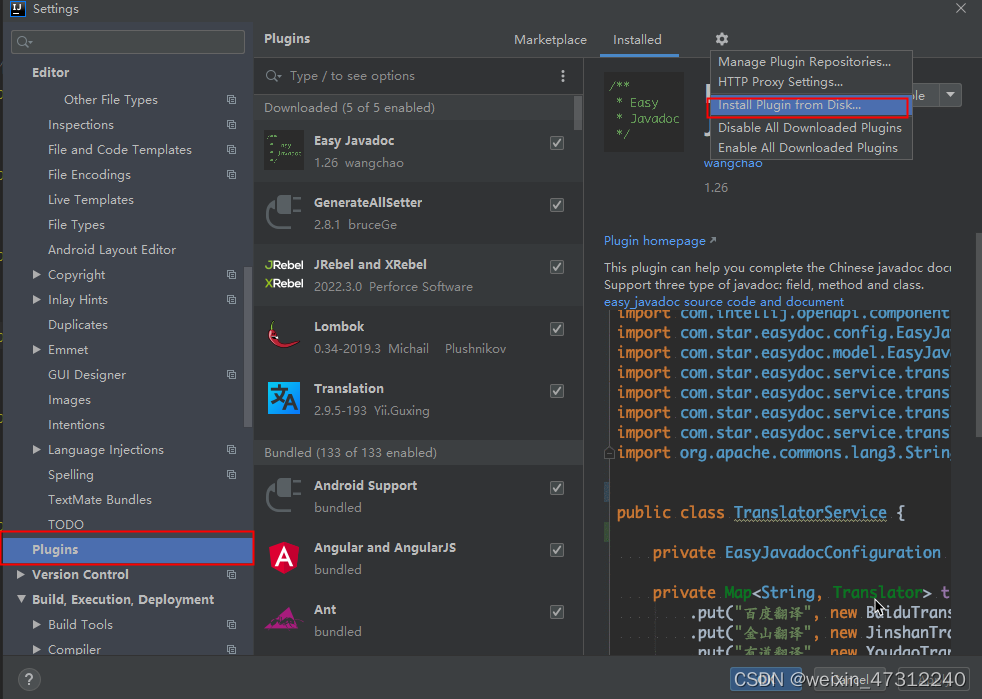Click the plugins gear settings icon
This screenshot has height=699, width=982.
click(721, 39)
